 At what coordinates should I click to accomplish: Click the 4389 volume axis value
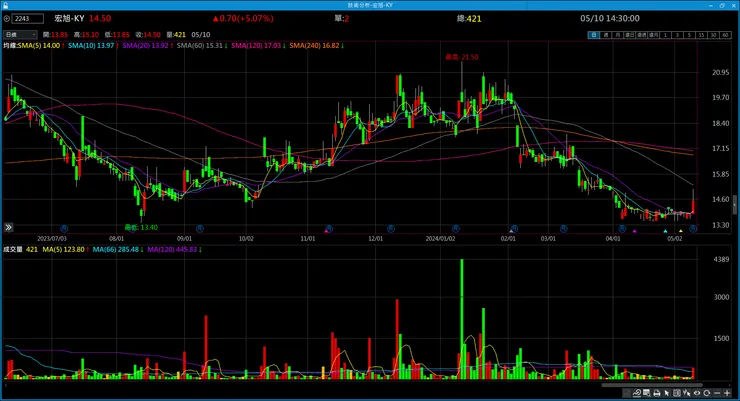click(721, 259)
